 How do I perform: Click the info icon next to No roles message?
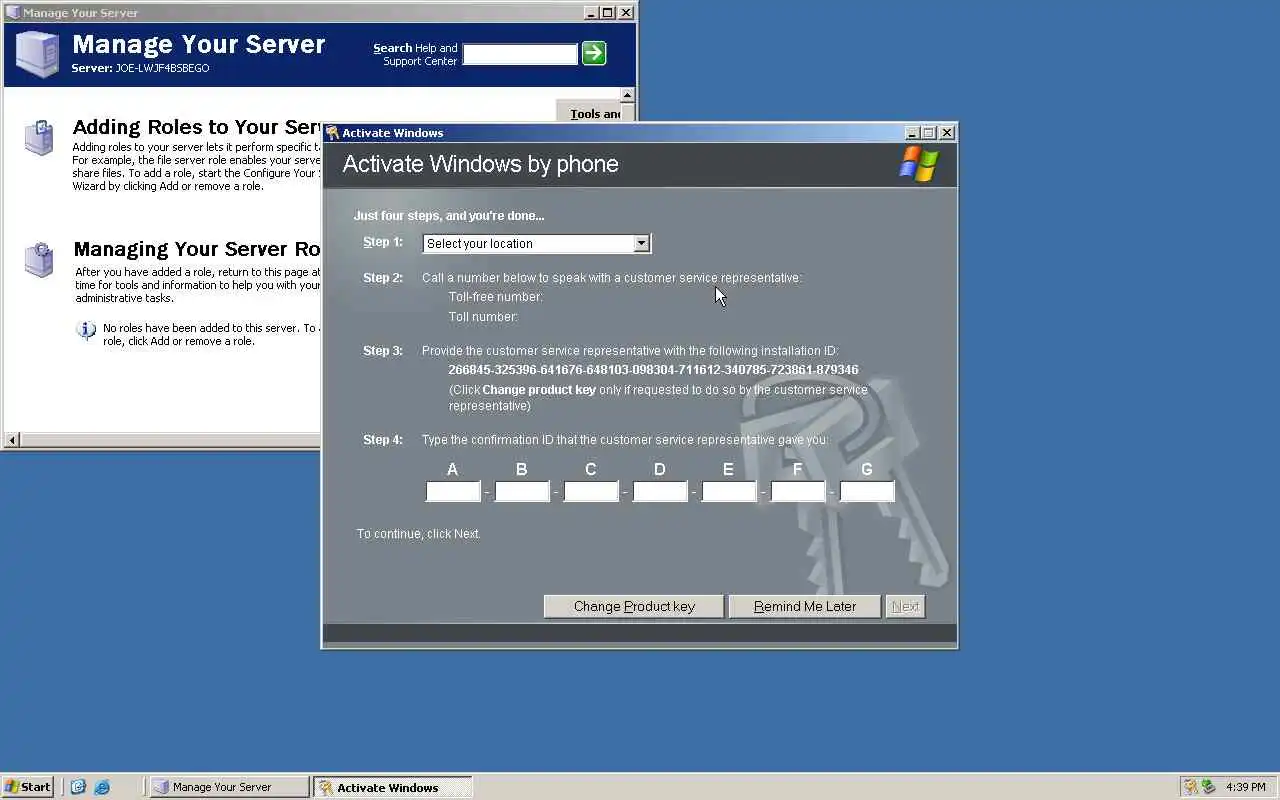[x=87, y=331]
